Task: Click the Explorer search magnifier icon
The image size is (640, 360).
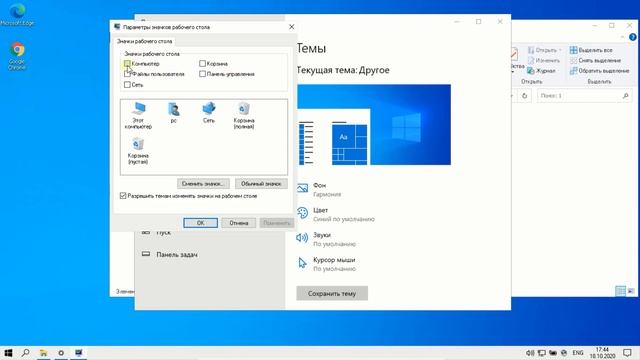Action: pyautogui.click(x=626, y=96)
